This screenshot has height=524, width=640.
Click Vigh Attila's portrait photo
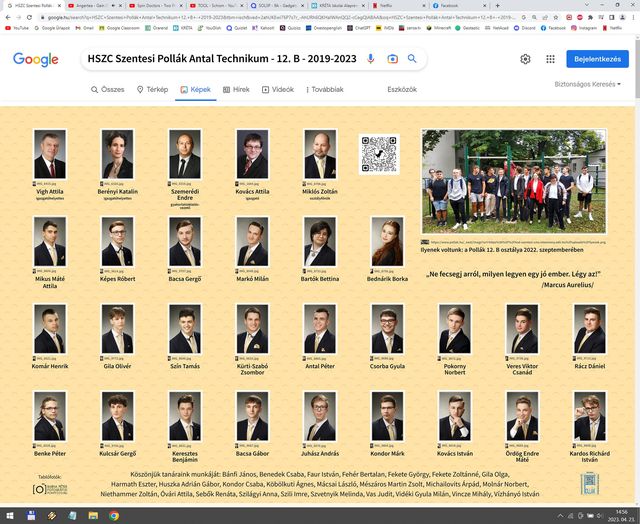point(50,154)
